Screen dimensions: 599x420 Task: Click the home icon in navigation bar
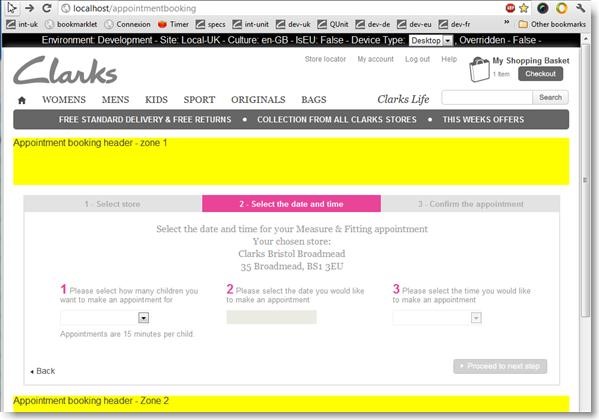[x=22, y=100]
